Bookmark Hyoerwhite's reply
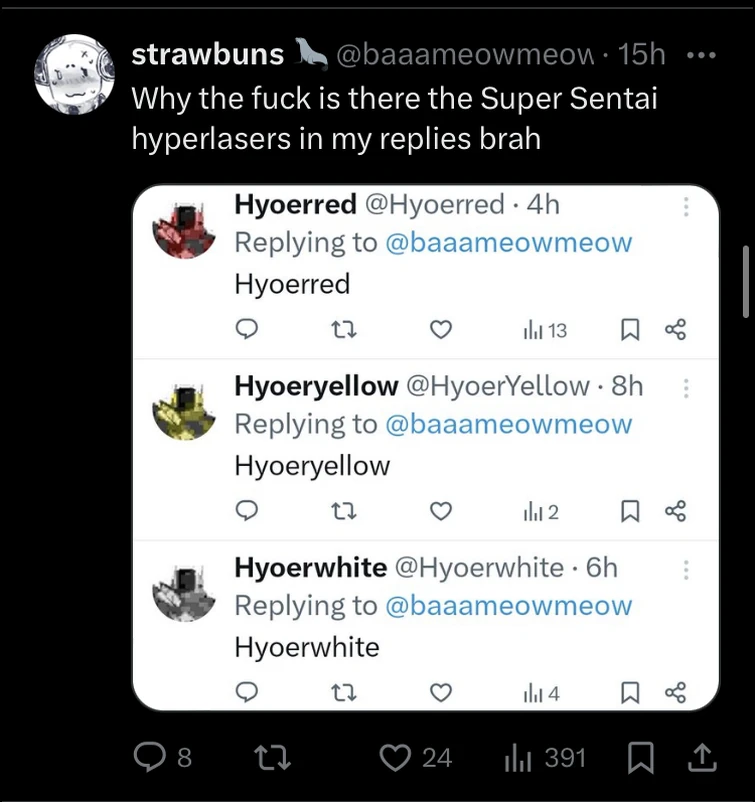The height and width of the screenshot is (802, 755). point(630,691)
